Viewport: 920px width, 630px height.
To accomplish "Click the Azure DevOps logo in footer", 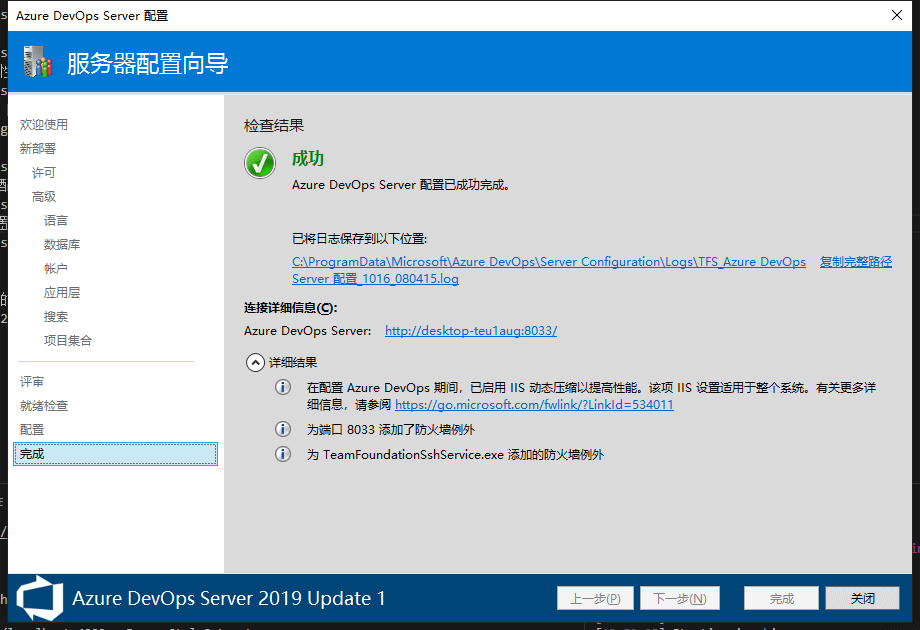I will coord(38,597).
